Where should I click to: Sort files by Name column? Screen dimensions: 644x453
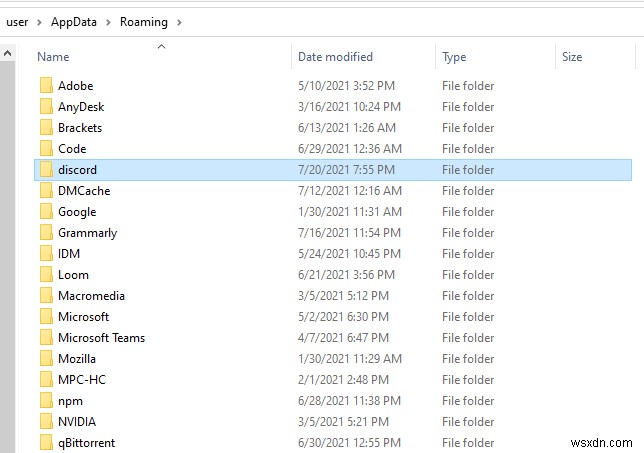tap(53, 57)
